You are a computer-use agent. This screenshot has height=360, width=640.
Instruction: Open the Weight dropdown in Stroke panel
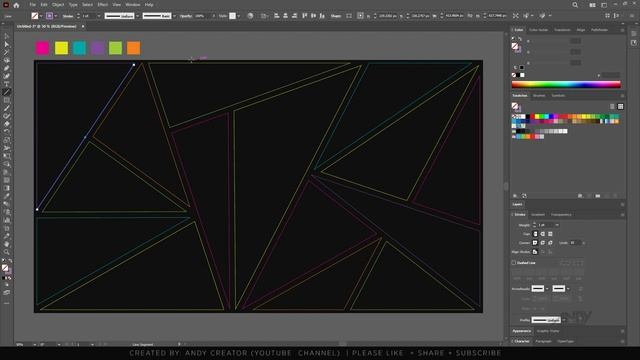click(x=557, y=225)
